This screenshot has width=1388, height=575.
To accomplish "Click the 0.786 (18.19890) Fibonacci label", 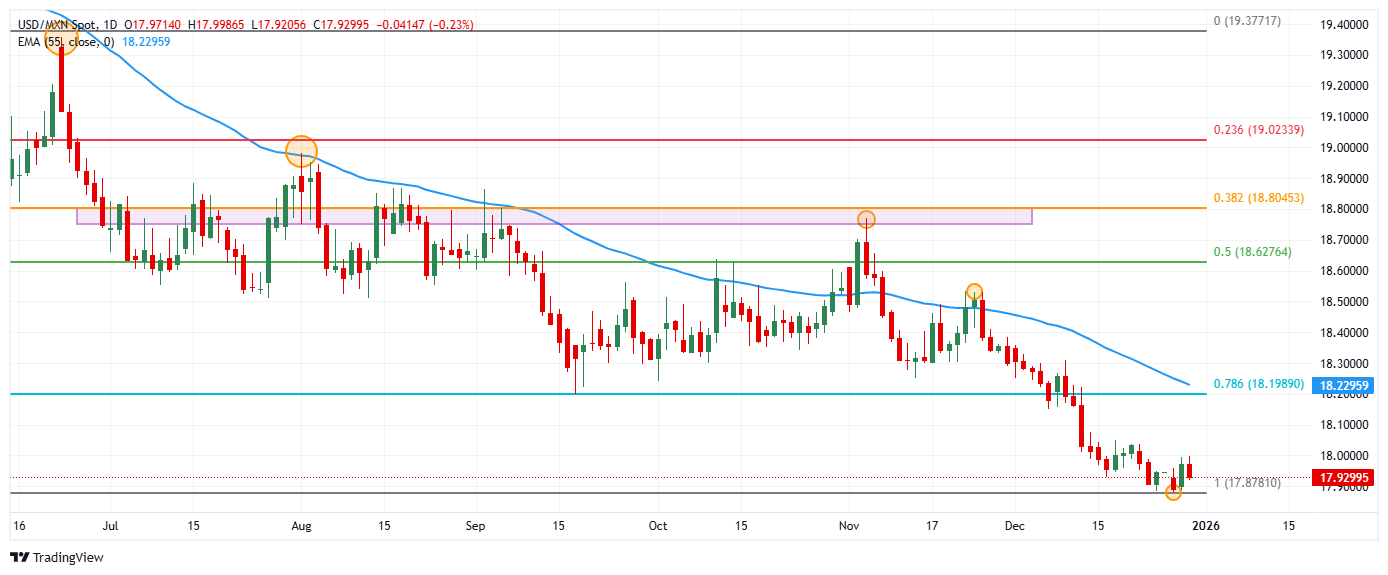I will point(1258,383).
